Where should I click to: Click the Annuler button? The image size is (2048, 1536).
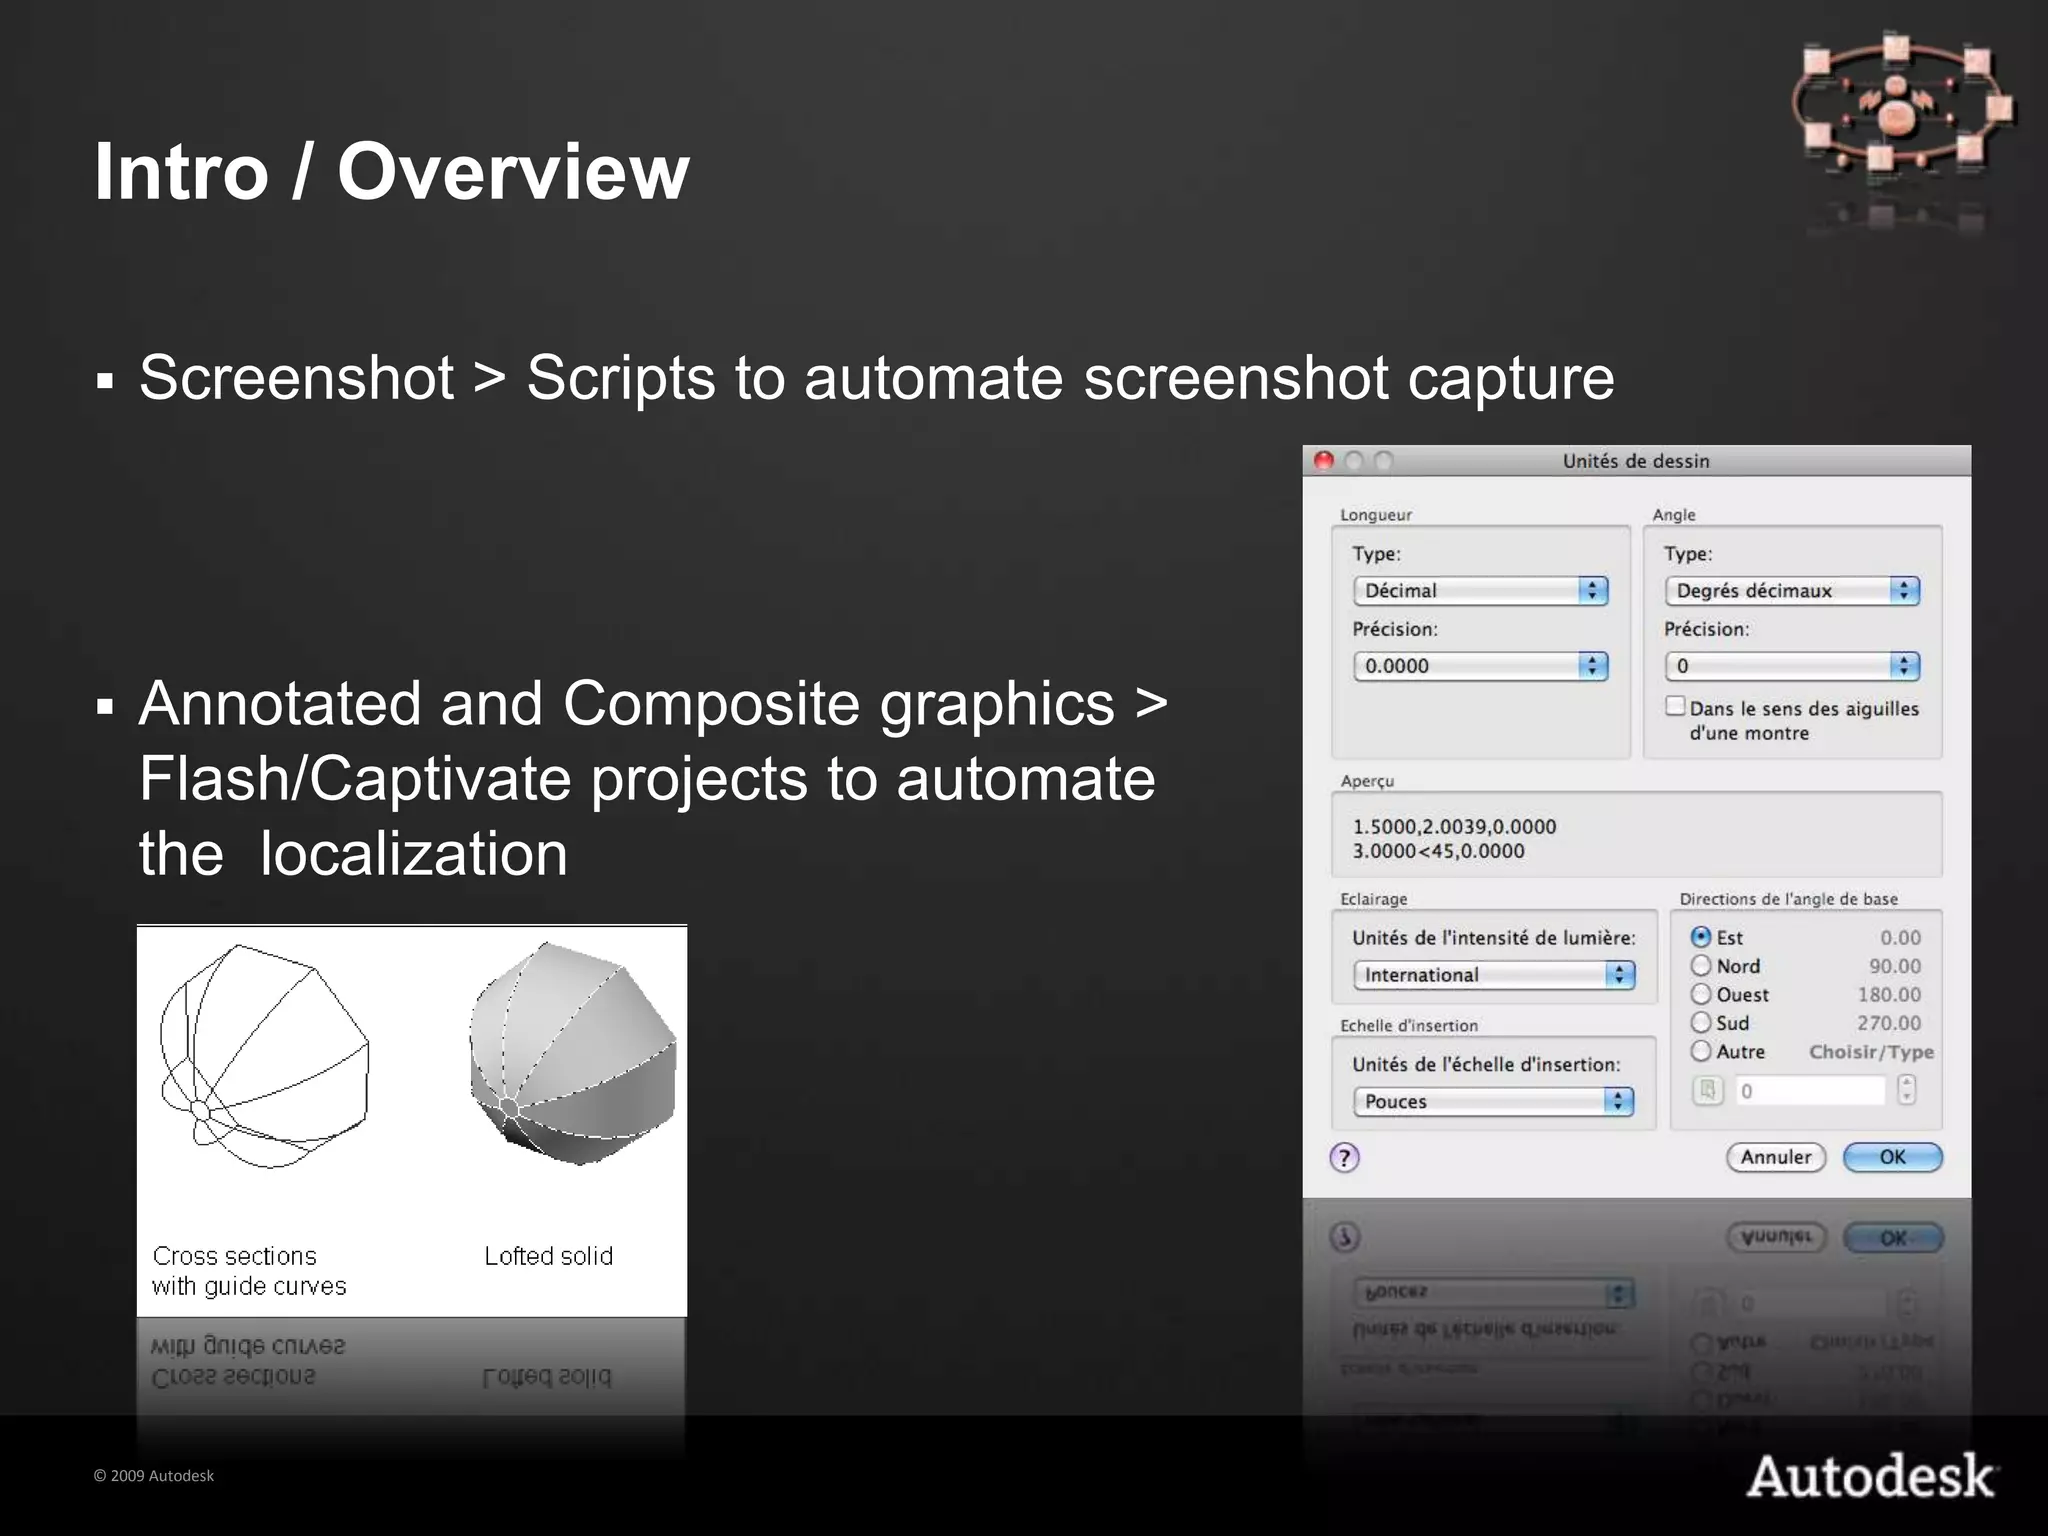(x=1776, y=1157)
